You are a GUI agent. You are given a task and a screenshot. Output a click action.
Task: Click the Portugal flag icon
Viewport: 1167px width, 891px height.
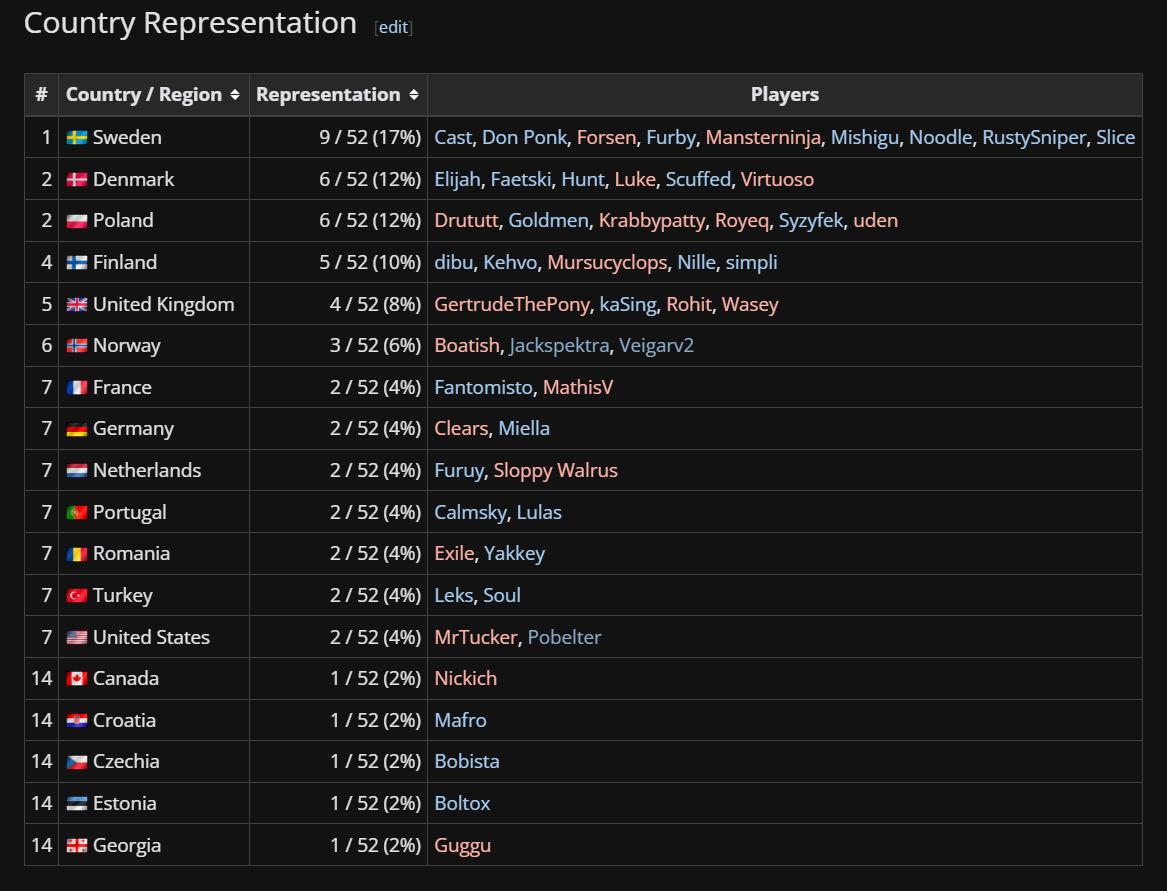pos(77,513)
